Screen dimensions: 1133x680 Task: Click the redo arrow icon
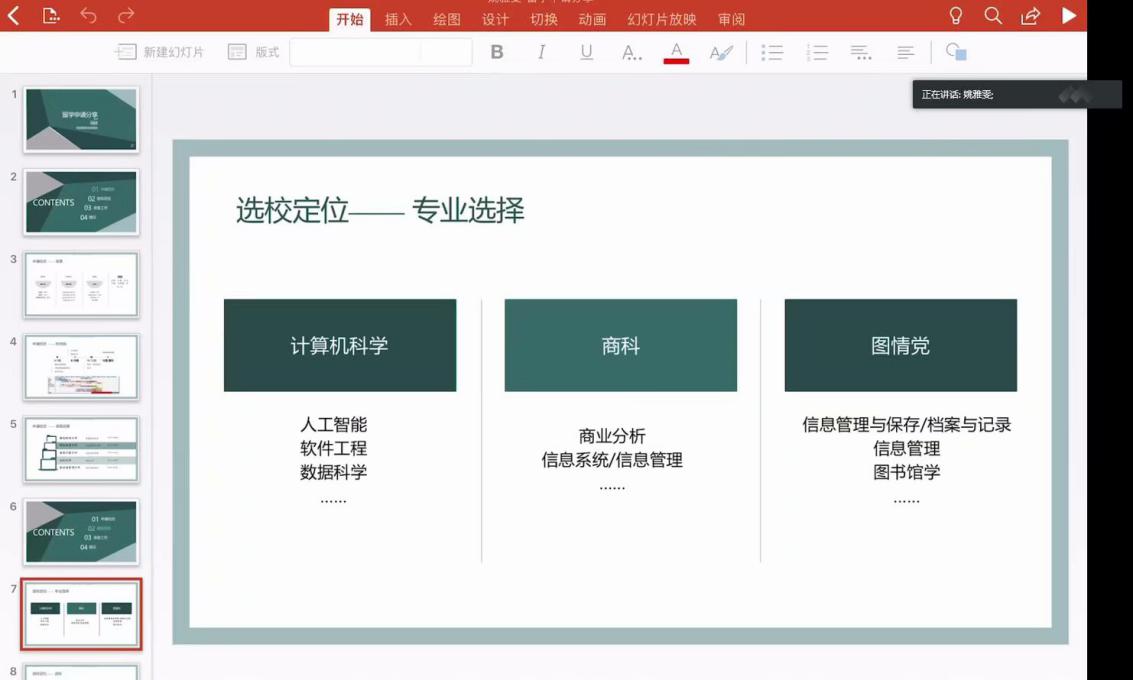126,16
